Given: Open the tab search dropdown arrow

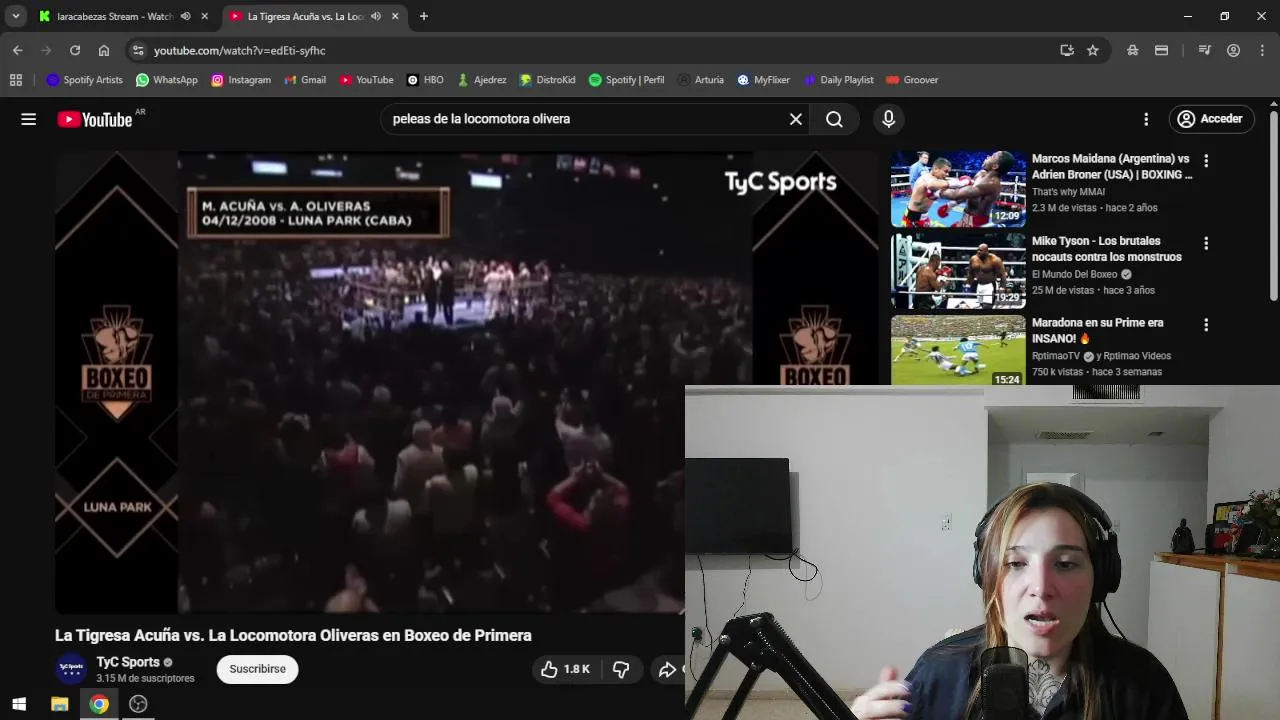Looking at the screenshot, I should tap(16, 17).
